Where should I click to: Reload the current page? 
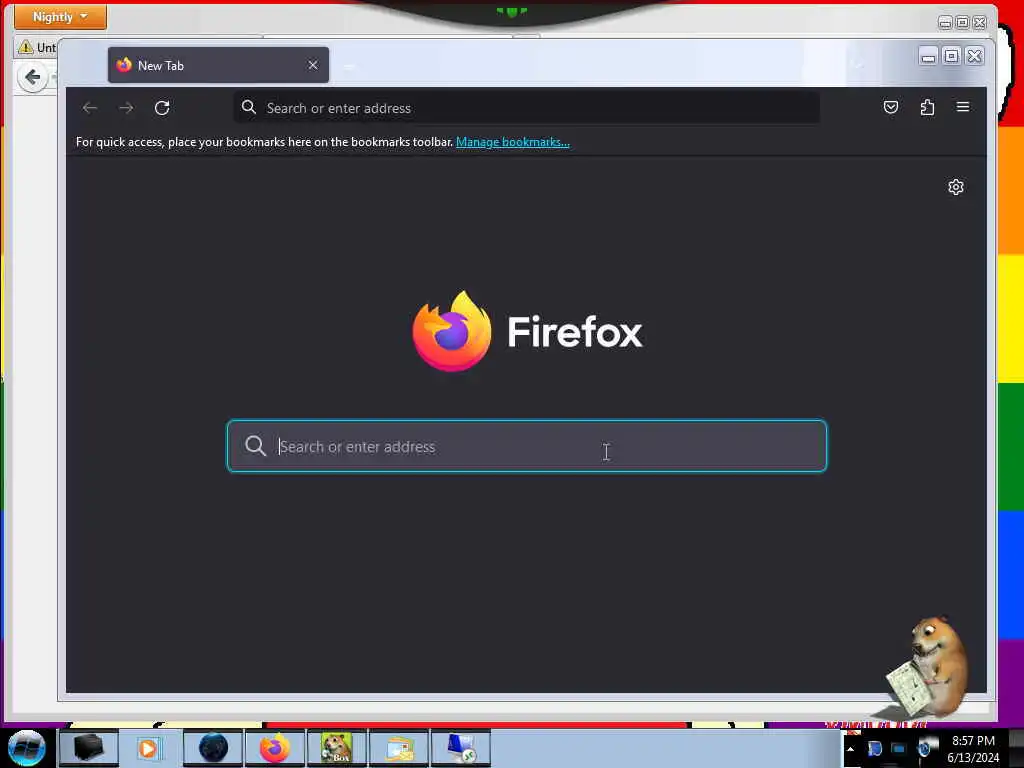click(162, 108)
